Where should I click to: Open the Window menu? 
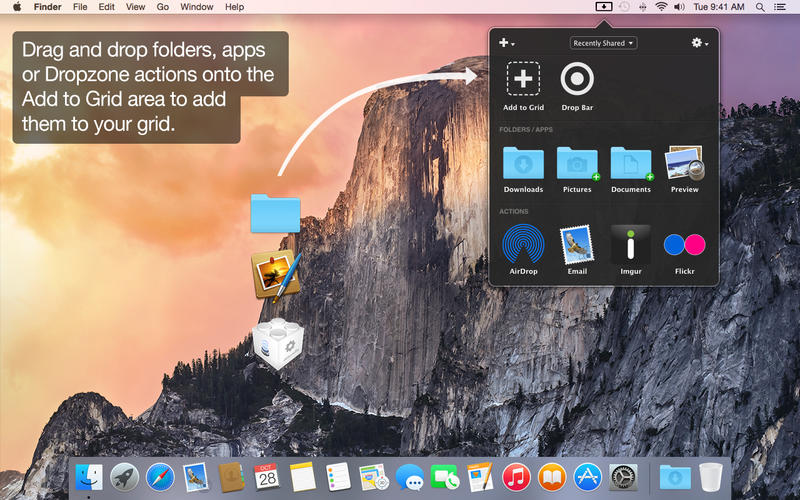pyautogui.click(x=196, y=7)
